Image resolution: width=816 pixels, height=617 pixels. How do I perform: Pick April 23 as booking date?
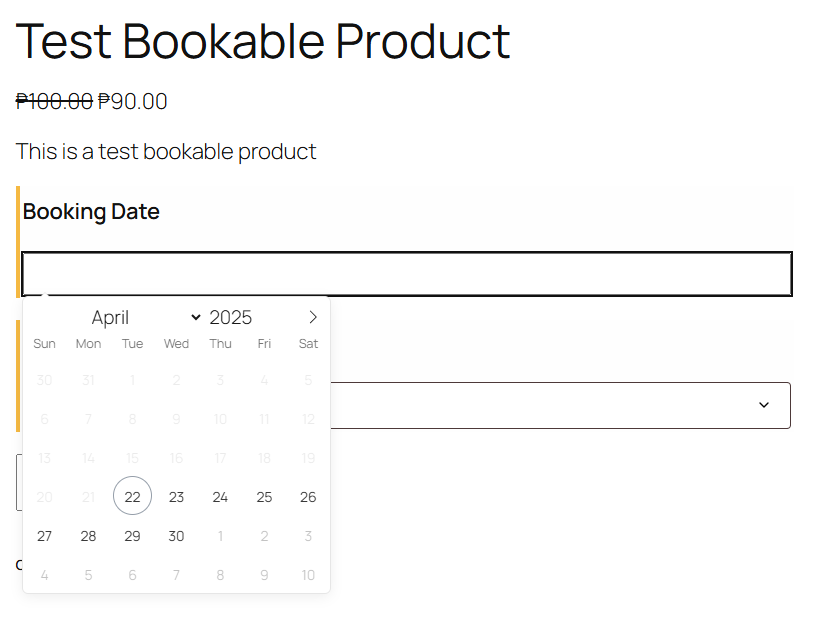tap(176, 497)
